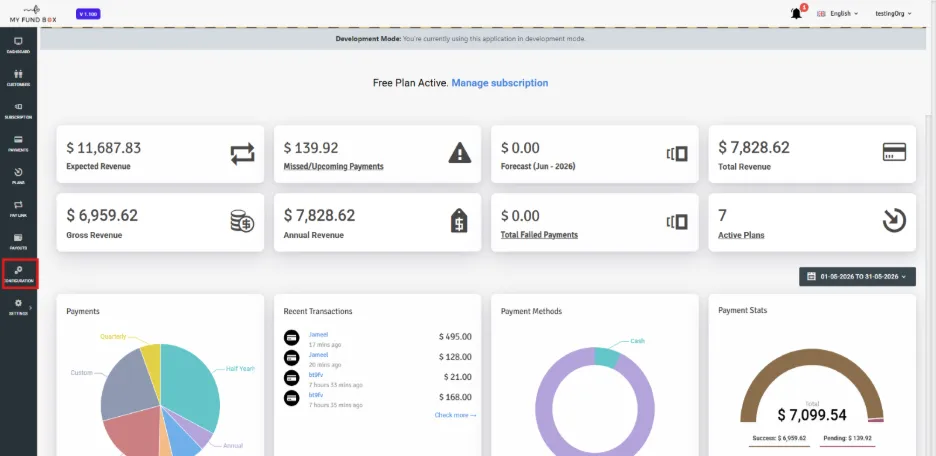Open the Missed/Upcoming Payments link
This screenshot has width=936, height=456.
pos(334,167)
